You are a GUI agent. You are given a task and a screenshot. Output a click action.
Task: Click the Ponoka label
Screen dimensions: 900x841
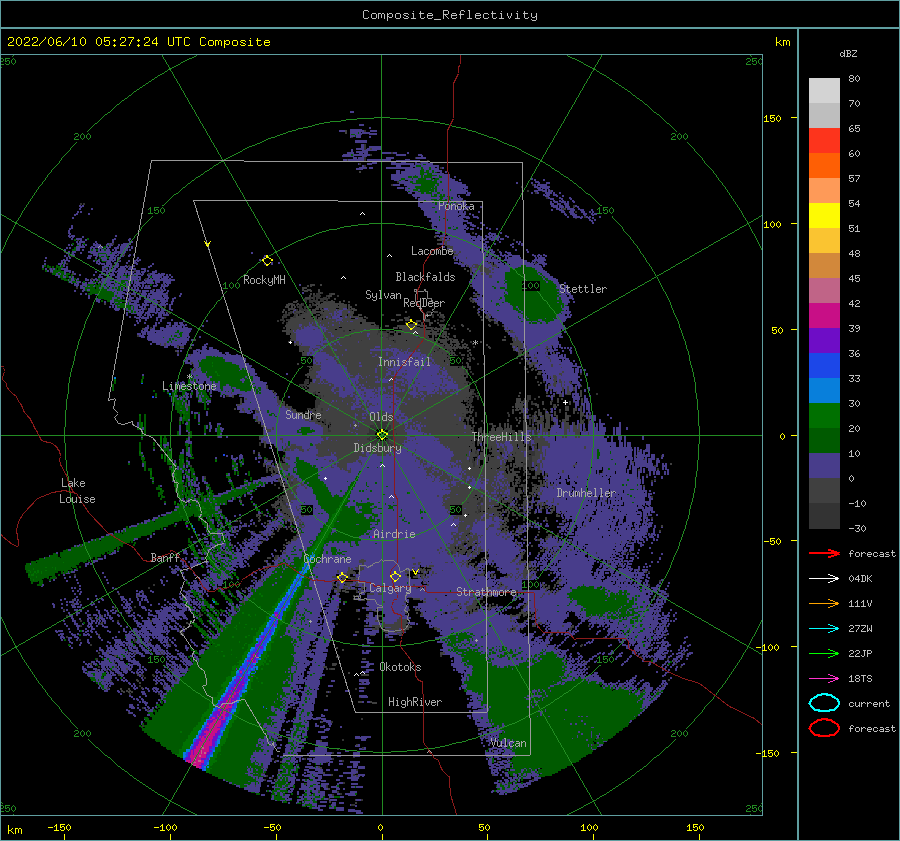coord(456,206)
